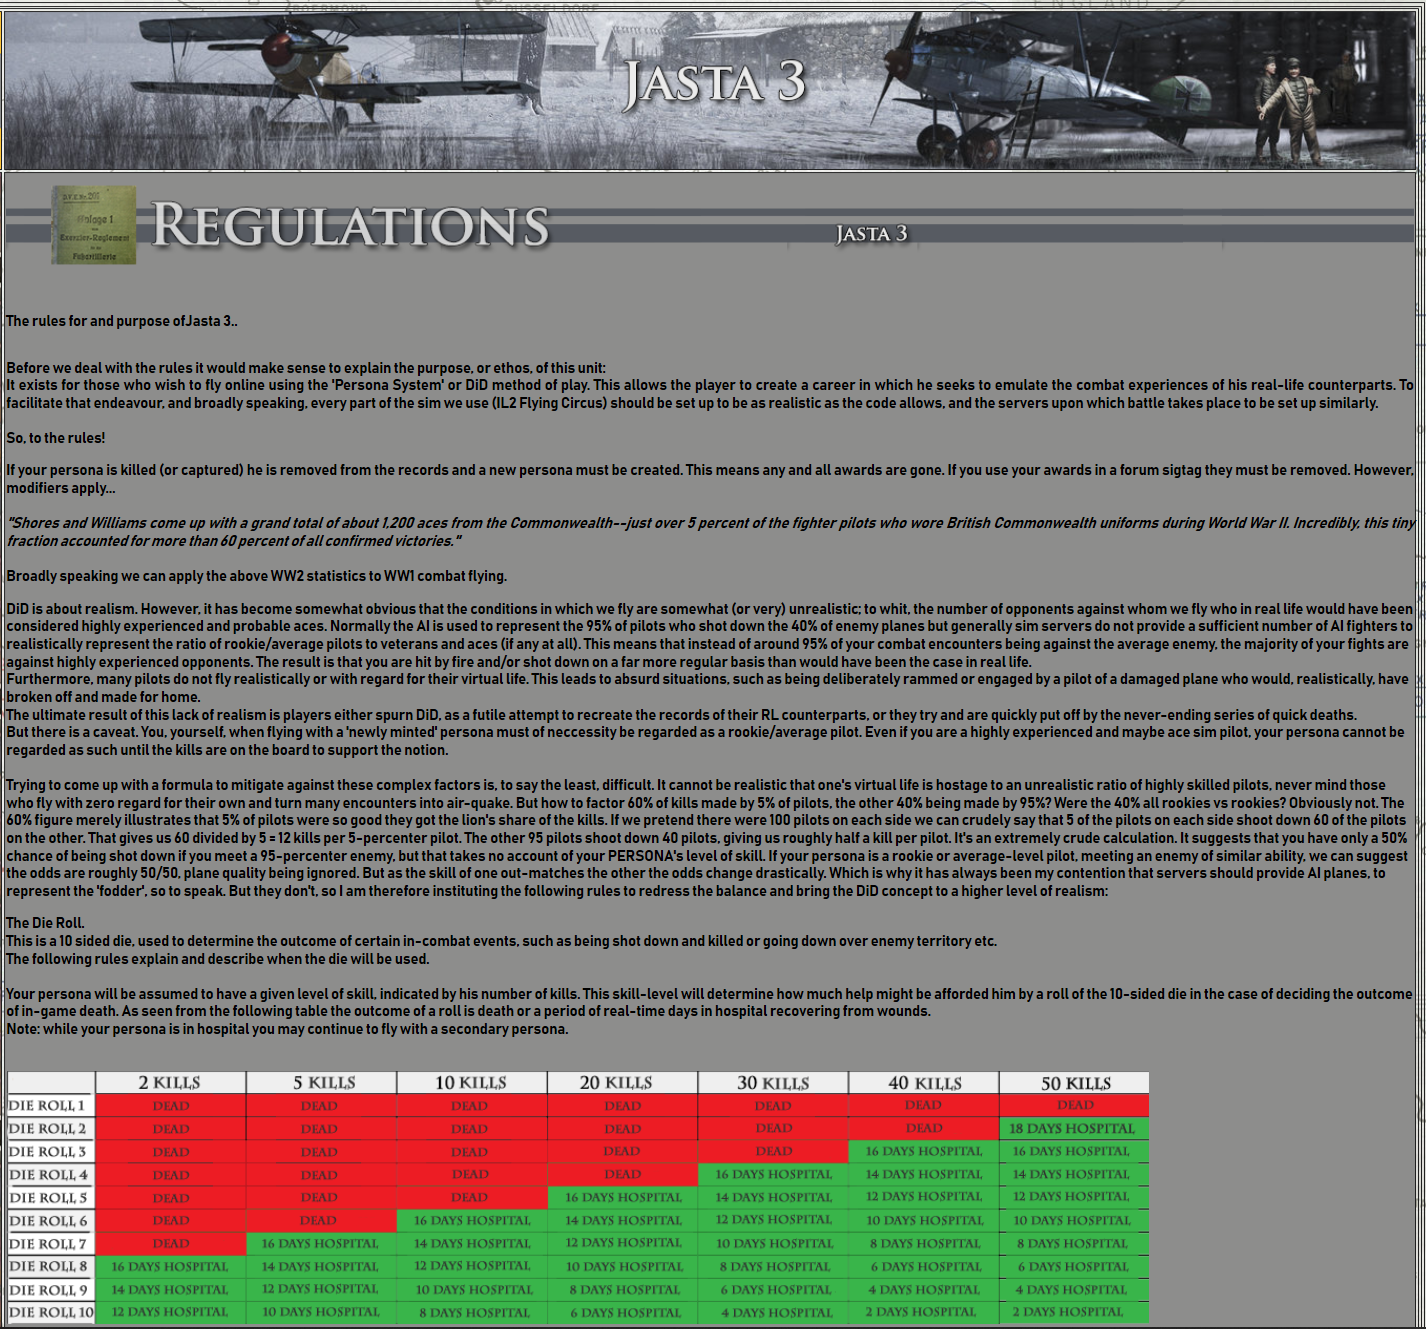Click the Dead cell for Die Roll 1, 50 Kills
This screenshot has width=1426, height=1329.
1075,1105
